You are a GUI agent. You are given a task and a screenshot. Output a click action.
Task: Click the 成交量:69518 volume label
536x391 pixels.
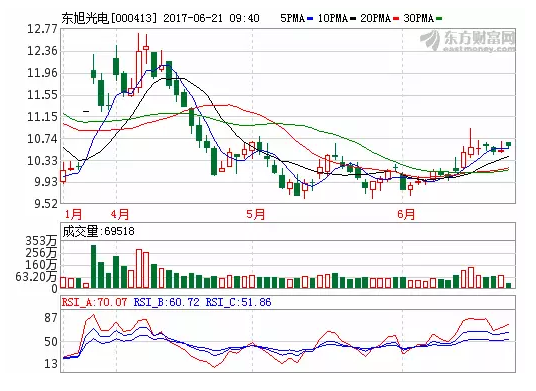click(98, 231)
